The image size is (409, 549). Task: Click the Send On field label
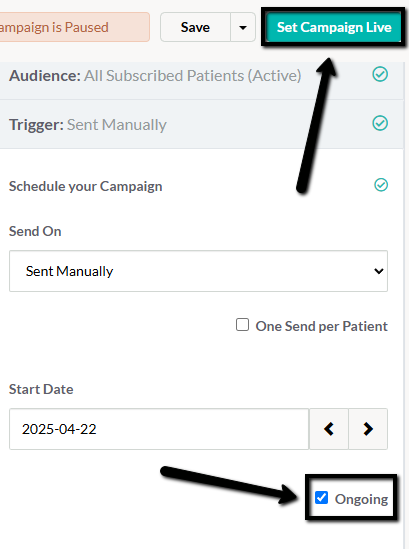[x=35, y=231]
